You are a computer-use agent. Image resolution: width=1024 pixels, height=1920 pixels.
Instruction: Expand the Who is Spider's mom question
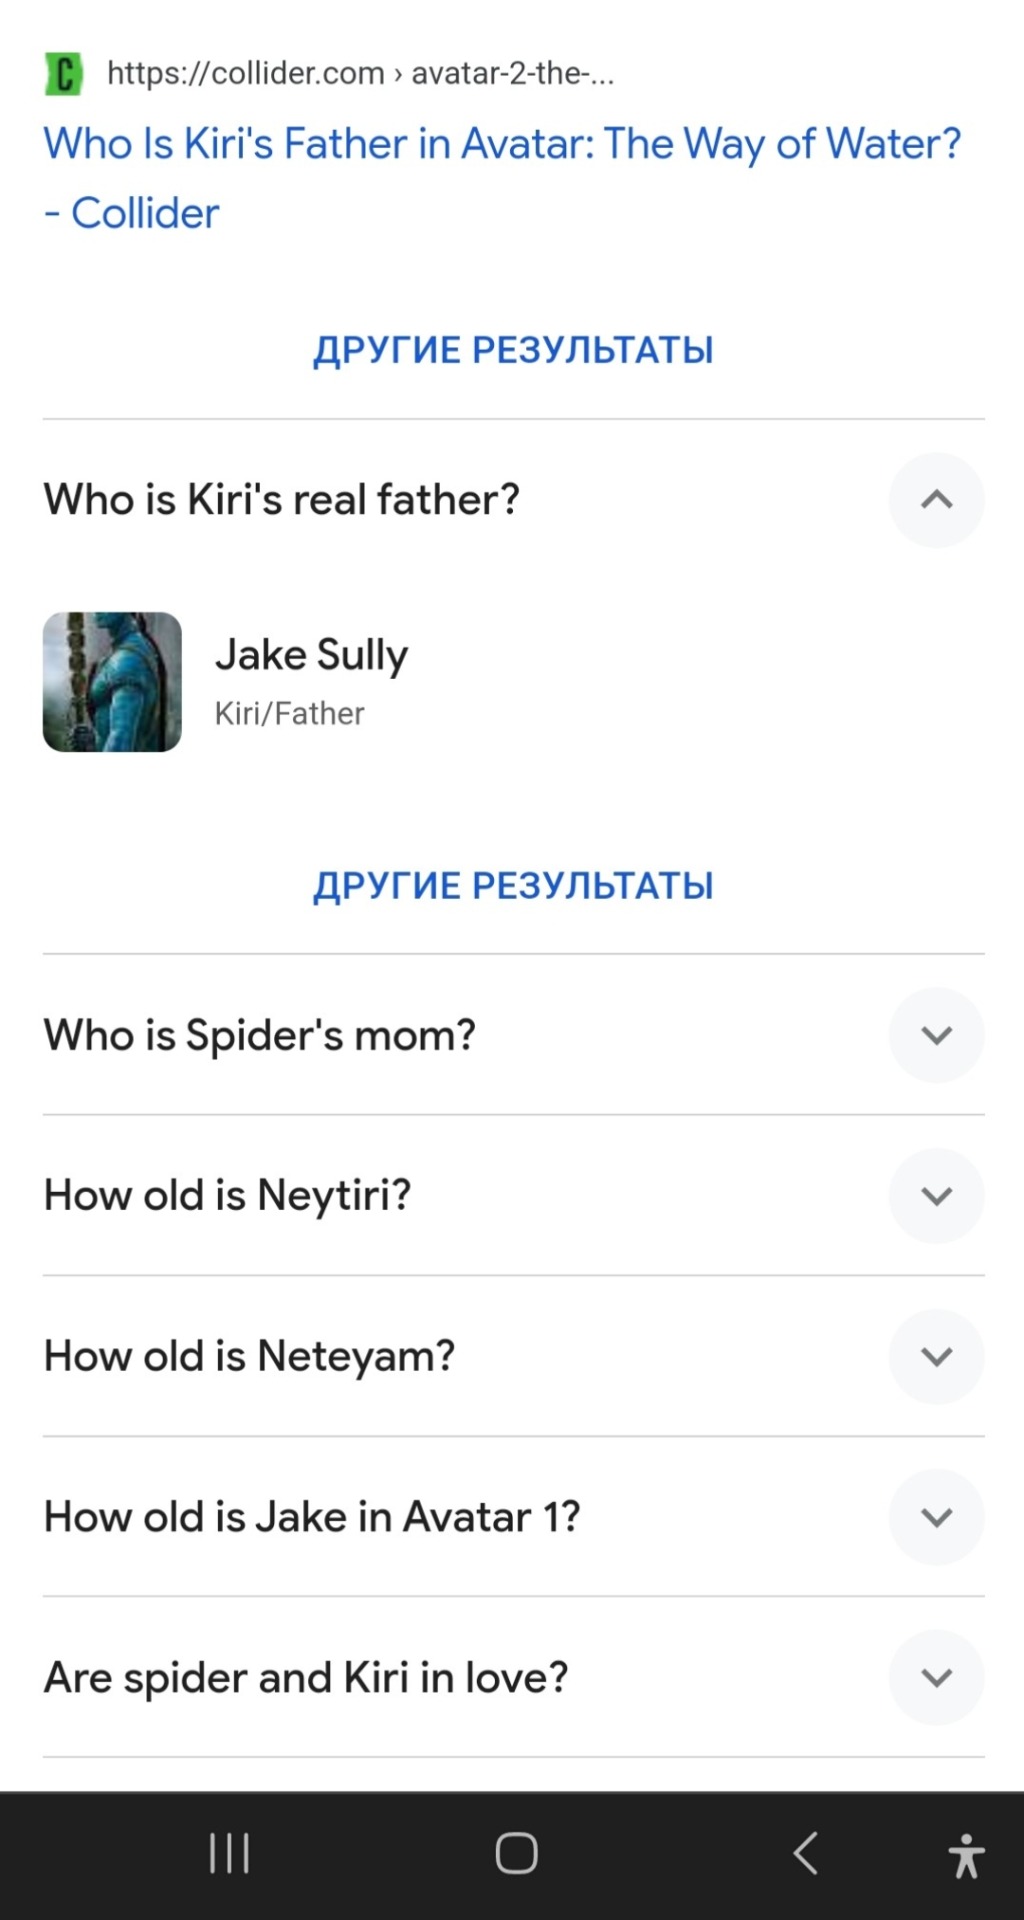coord(936,1035)
